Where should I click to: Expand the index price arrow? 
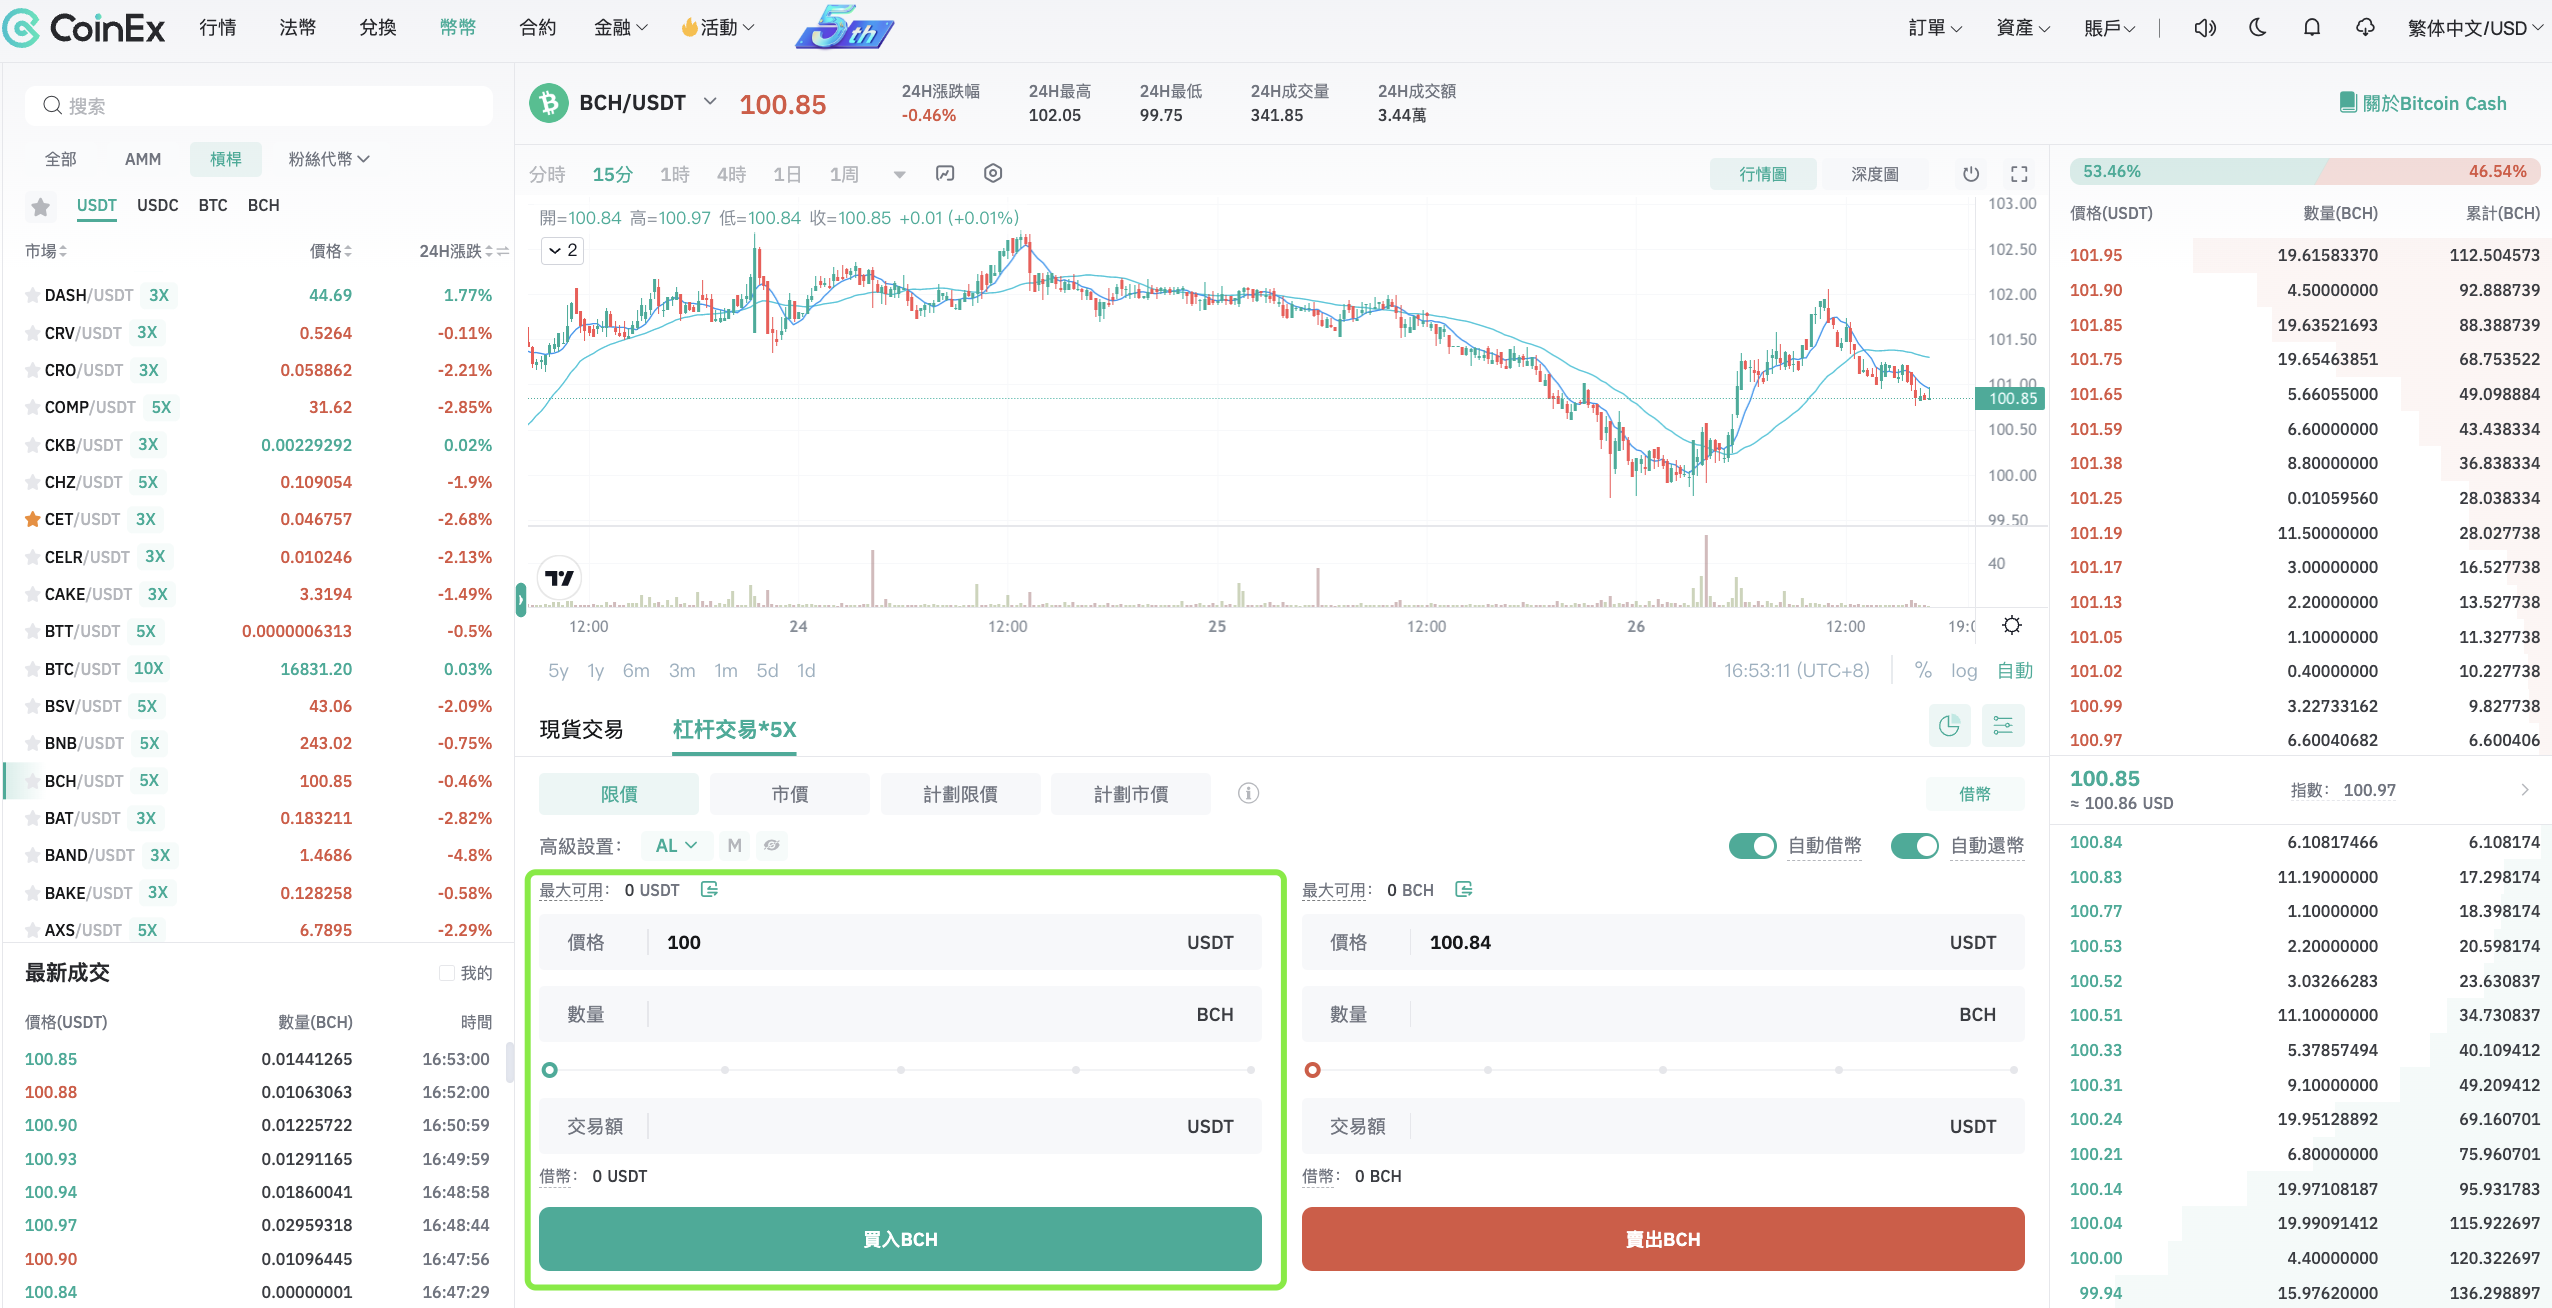pos(2526,790)
